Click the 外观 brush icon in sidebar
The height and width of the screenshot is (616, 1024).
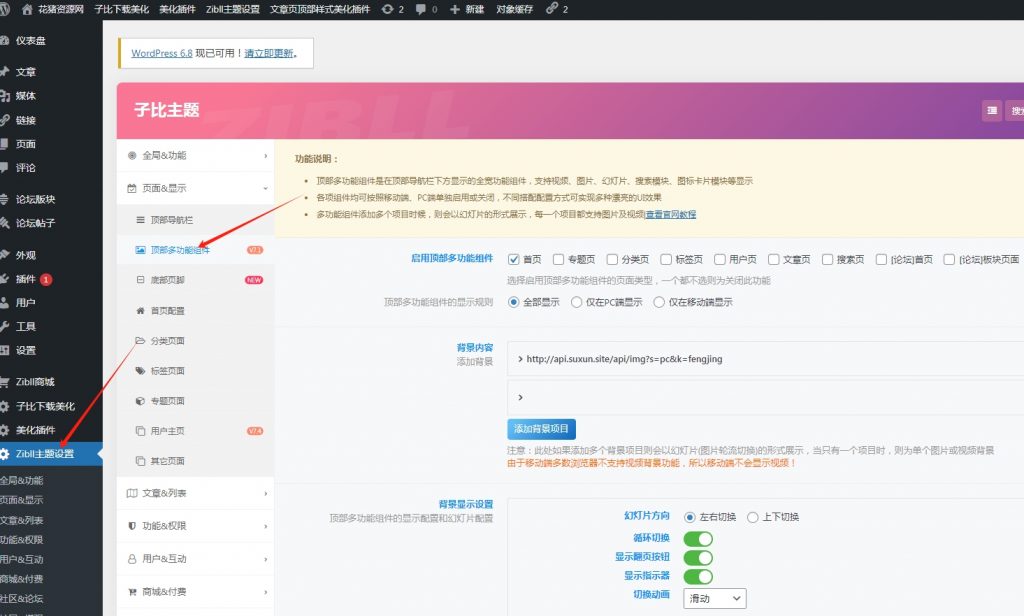(x=5, y=255)
